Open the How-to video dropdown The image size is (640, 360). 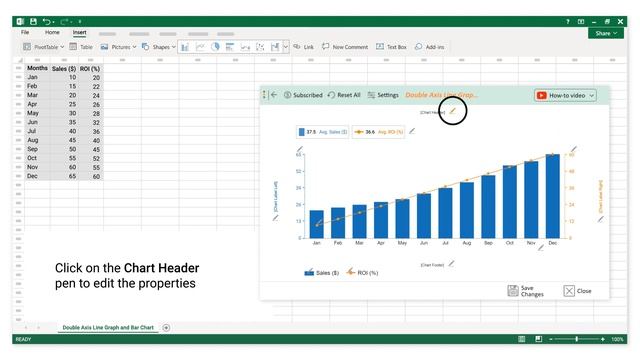[591, 96]
